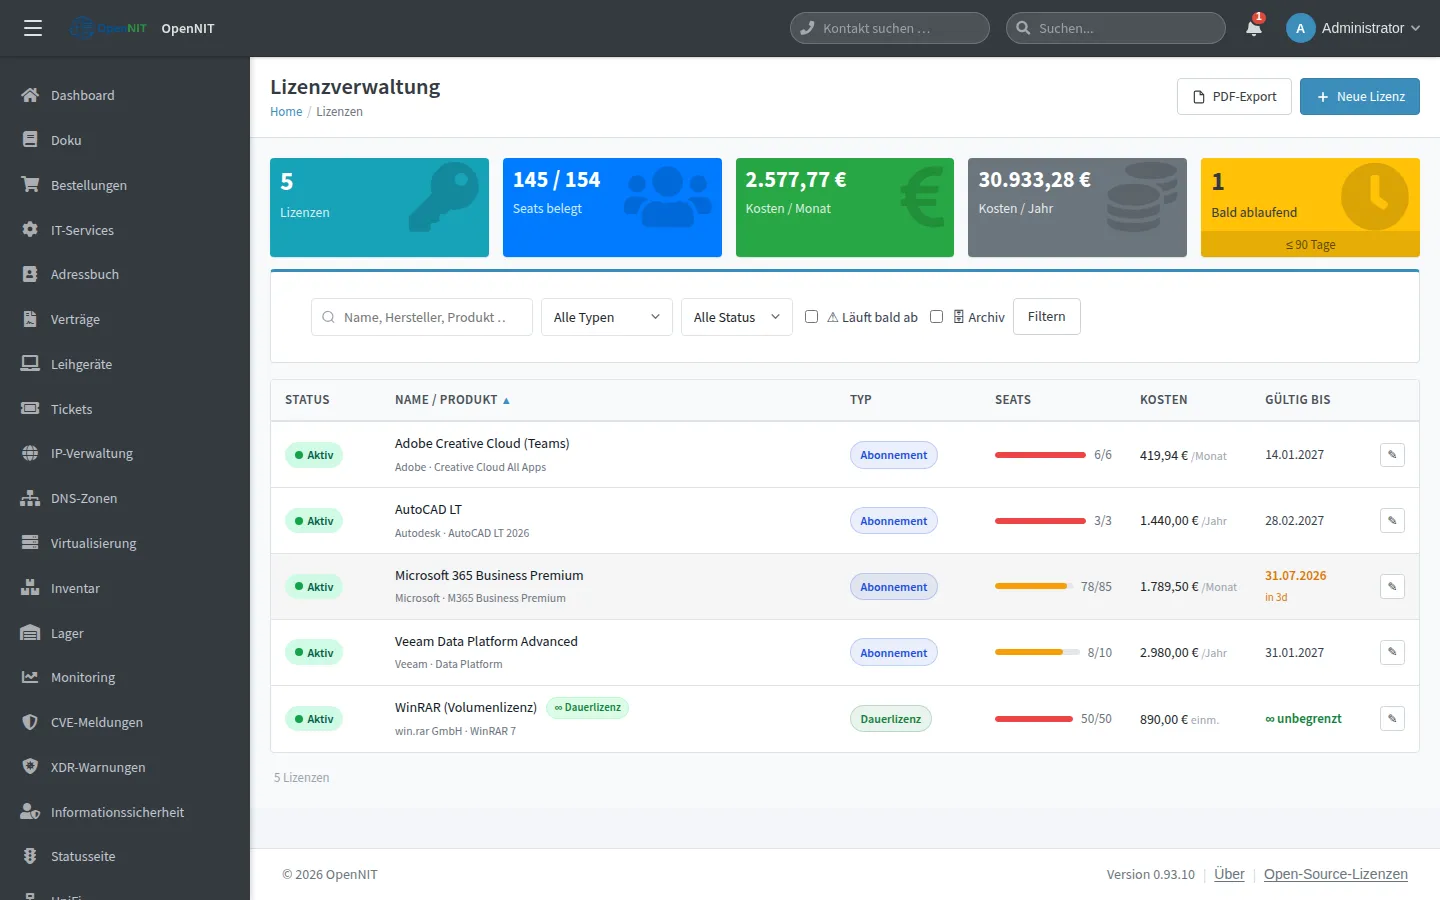Click the Kosten / Jahr summary card
Viewport: 1440px width, 900px height.
tap(1077, 207)
